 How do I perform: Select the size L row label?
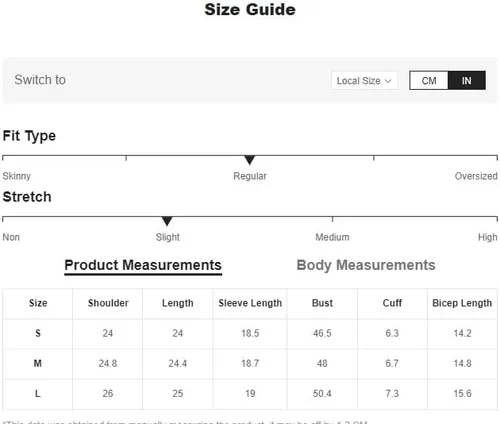[38, 394]
